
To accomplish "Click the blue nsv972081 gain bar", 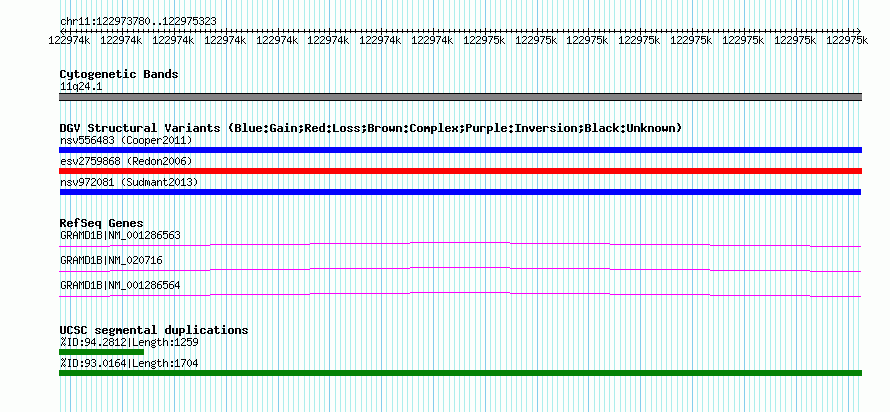I will click(460, 192).
